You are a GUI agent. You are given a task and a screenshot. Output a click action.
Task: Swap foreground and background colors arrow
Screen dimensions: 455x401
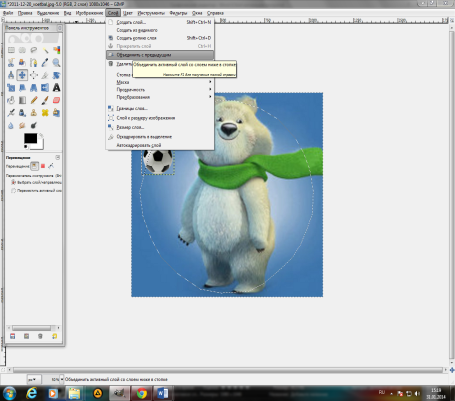point(41,136)
